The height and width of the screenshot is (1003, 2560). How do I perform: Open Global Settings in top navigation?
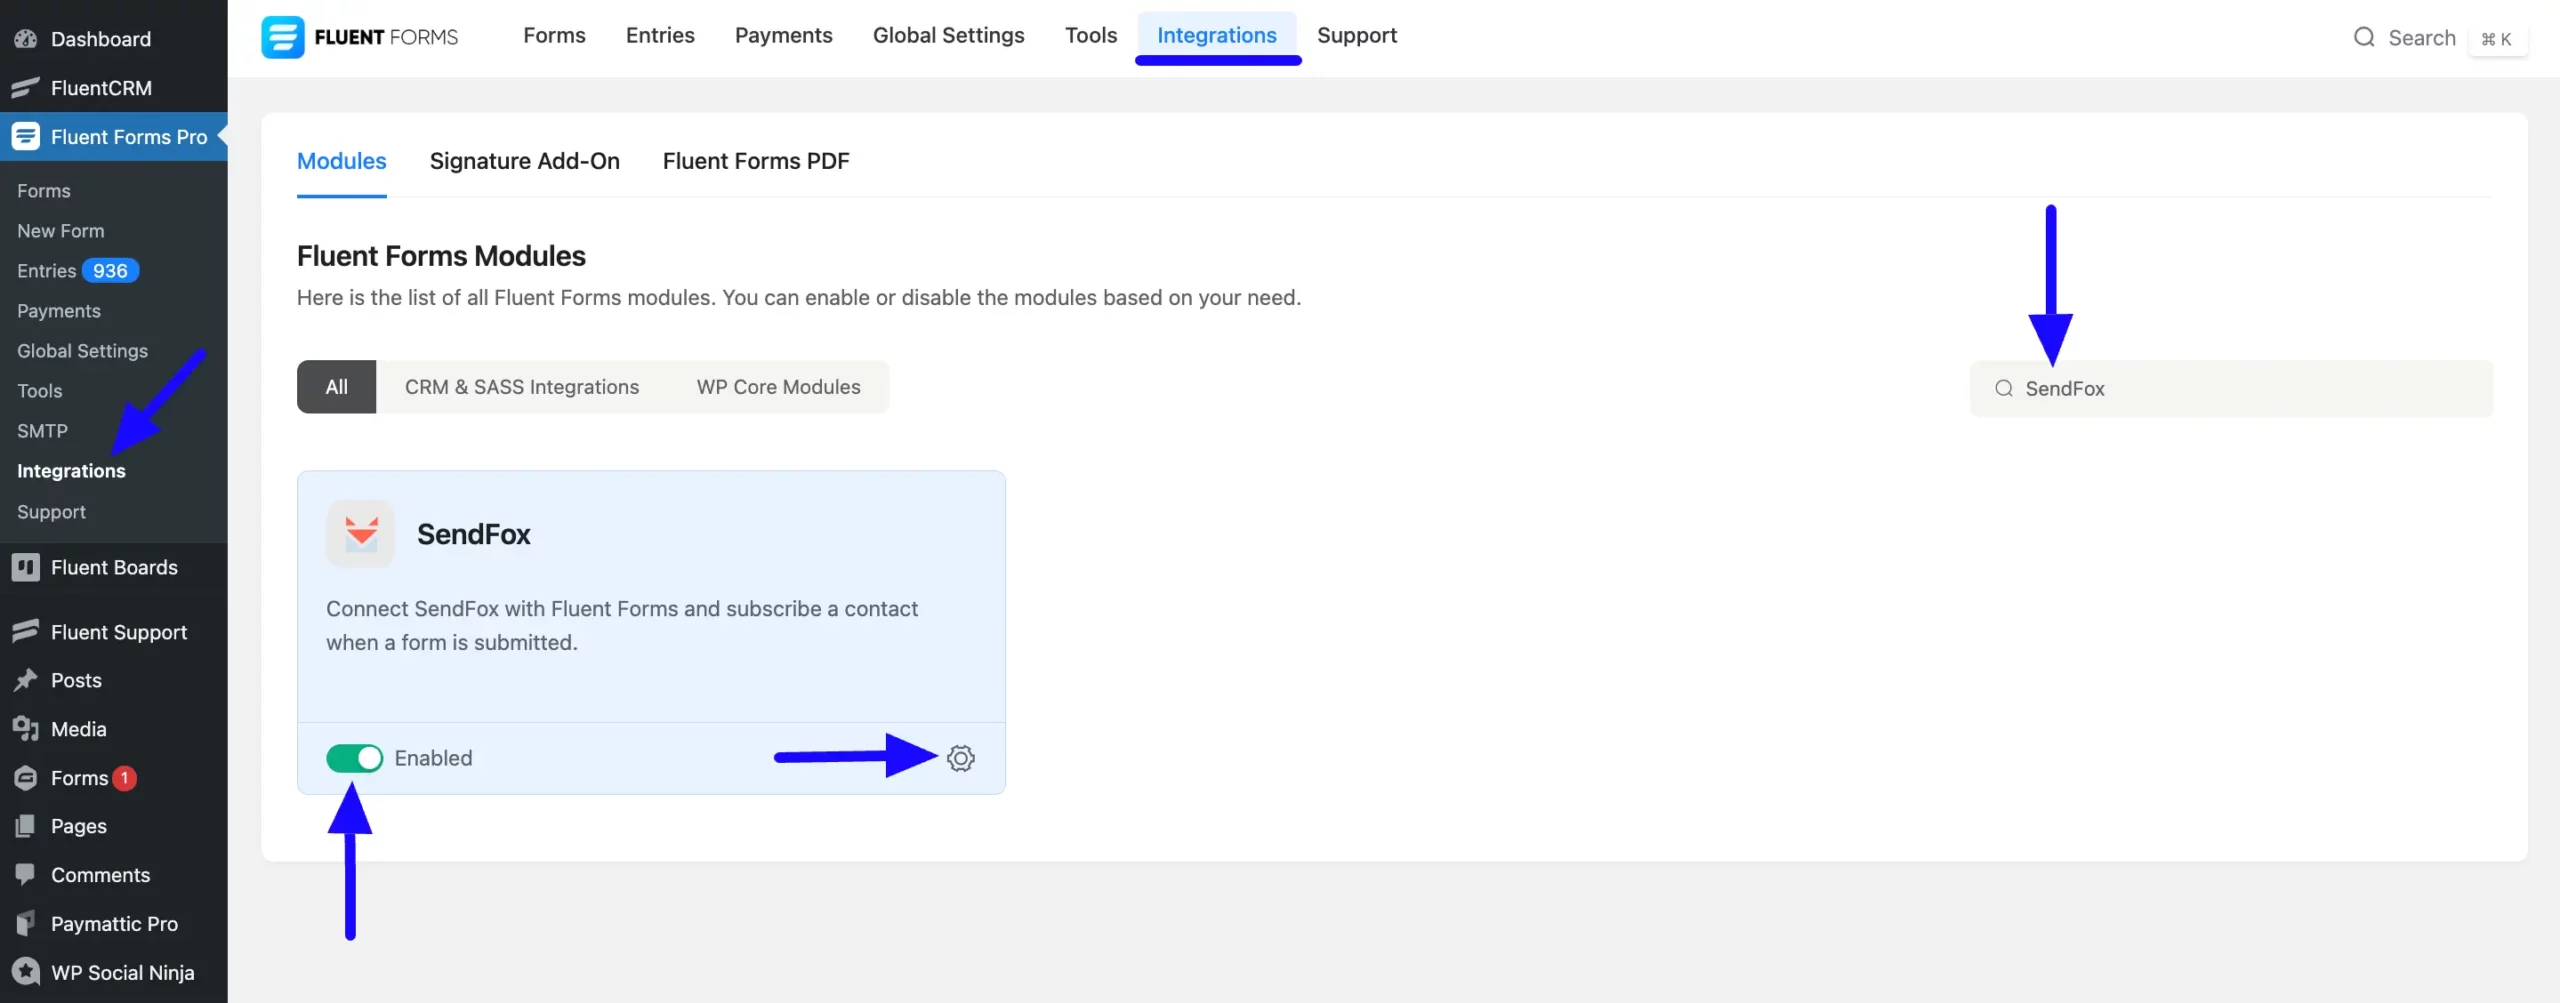(x=948, y=35)
